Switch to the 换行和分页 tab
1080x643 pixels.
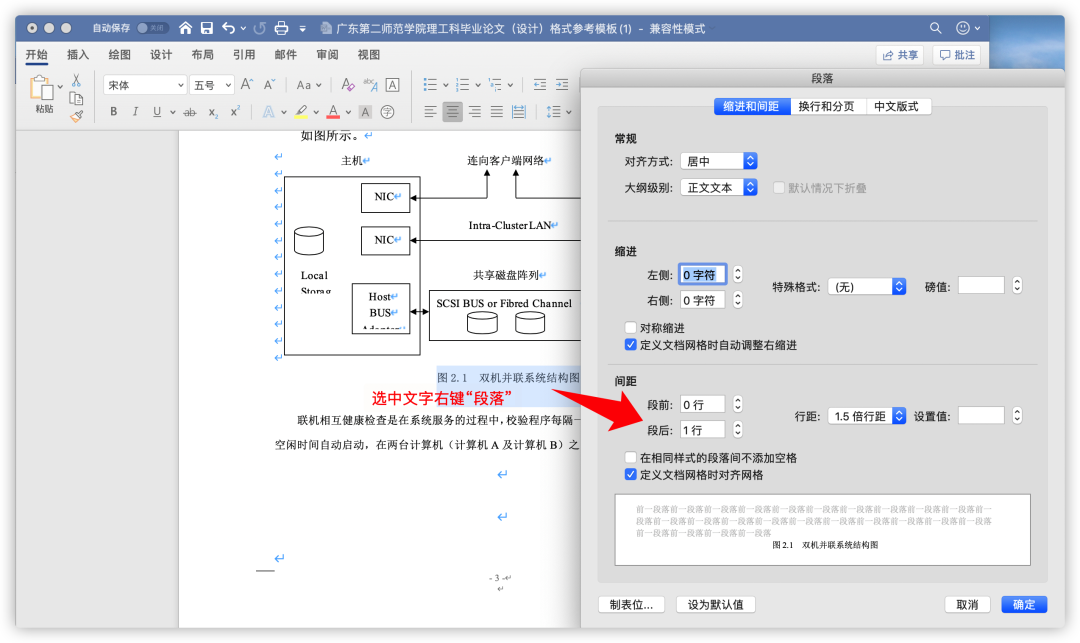point(826,106)
